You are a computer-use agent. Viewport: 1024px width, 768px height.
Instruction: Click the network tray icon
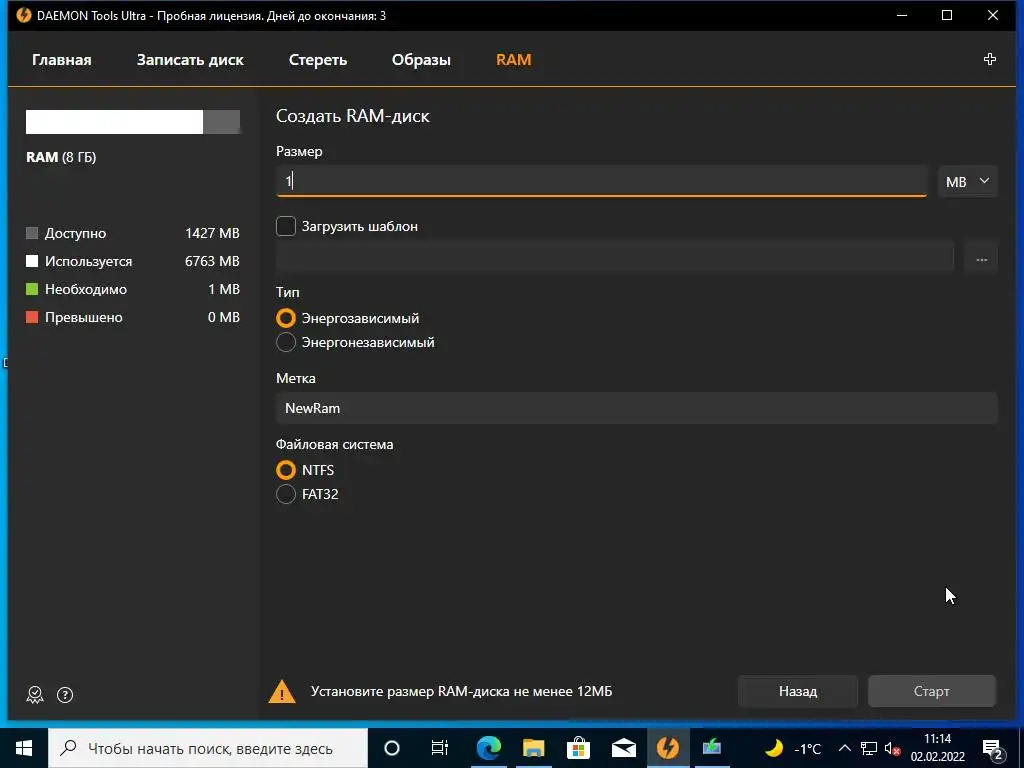869,748
